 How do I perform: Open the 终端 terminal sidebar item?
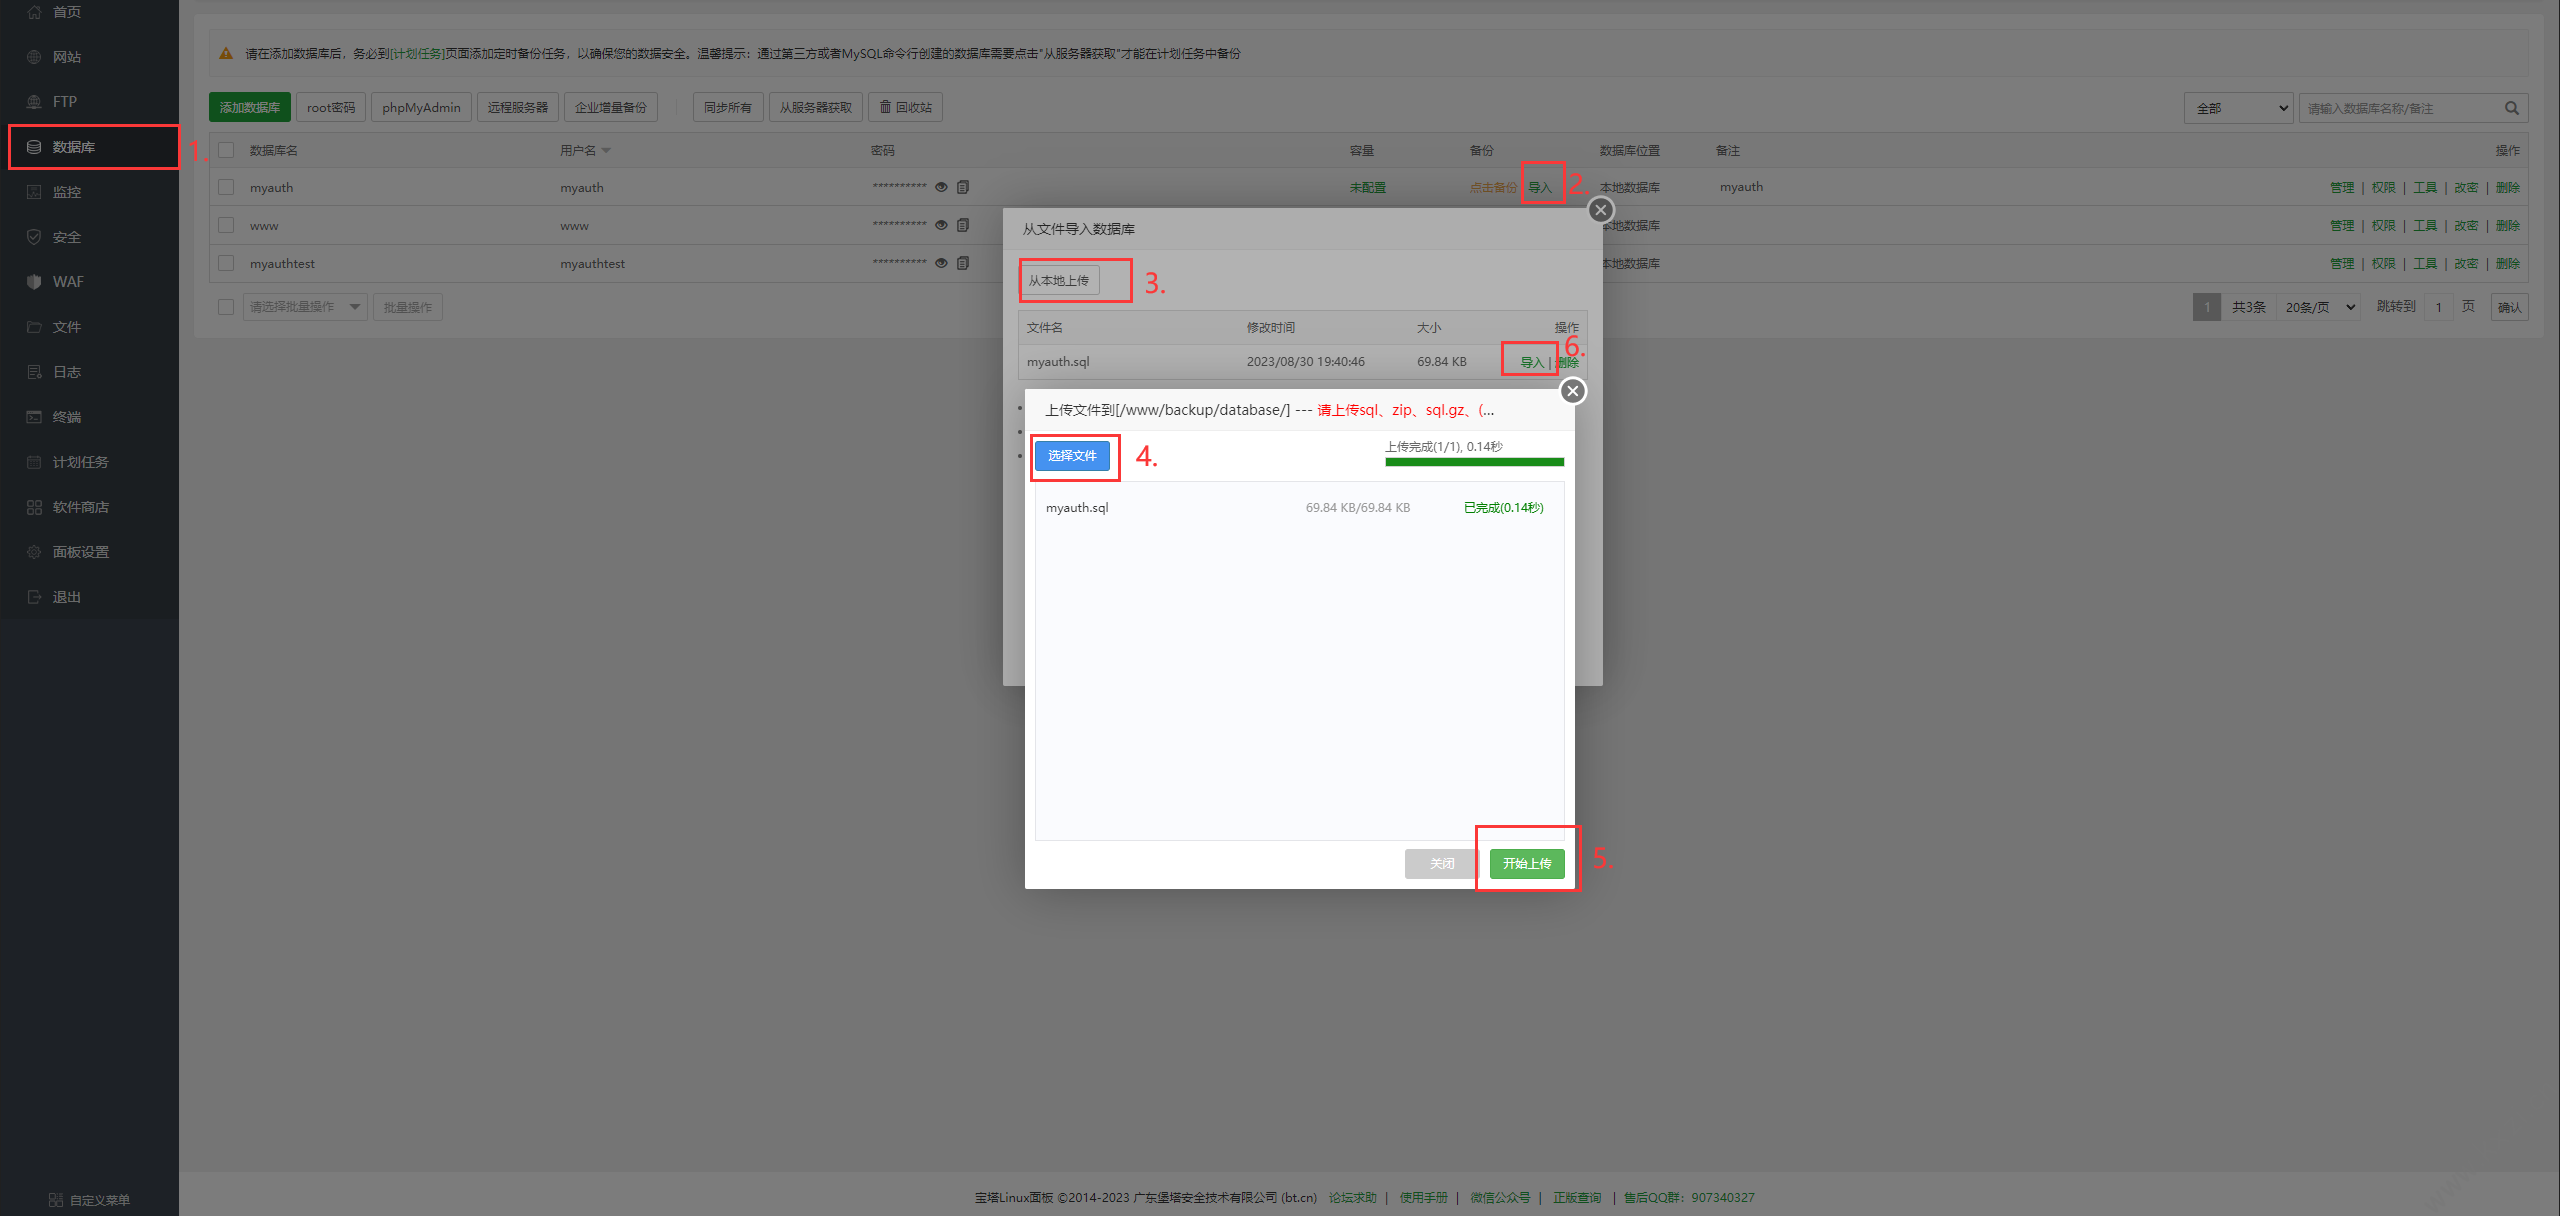pyautogui.click(x=67, y=417)
